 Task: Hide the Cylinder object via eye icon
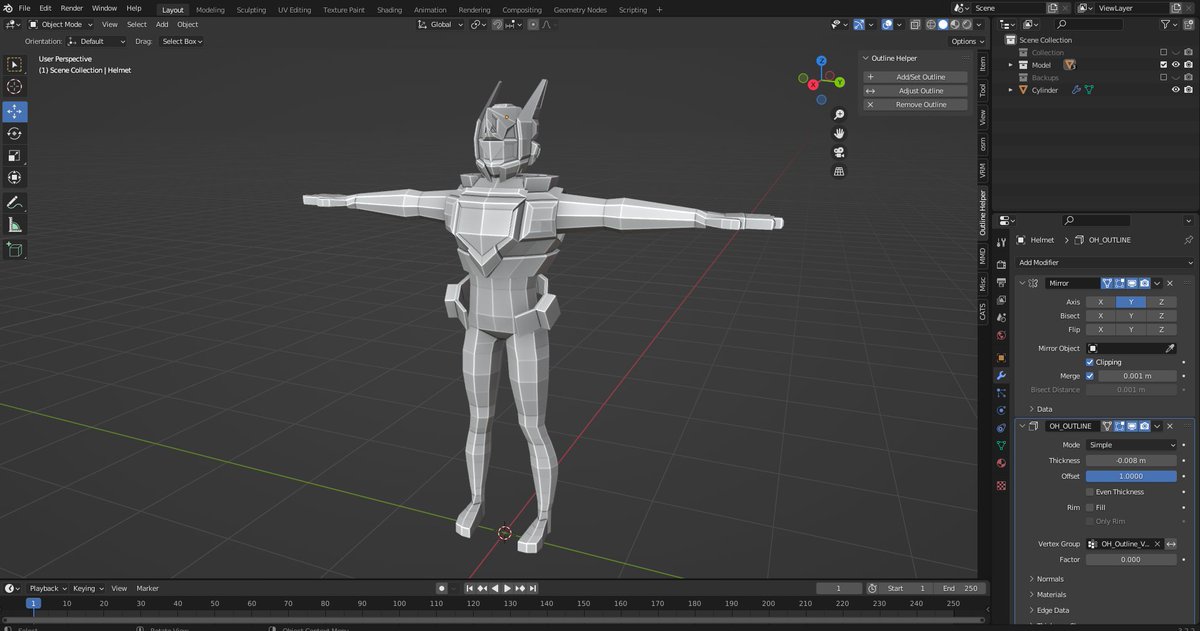click(x=1176, y=90)
